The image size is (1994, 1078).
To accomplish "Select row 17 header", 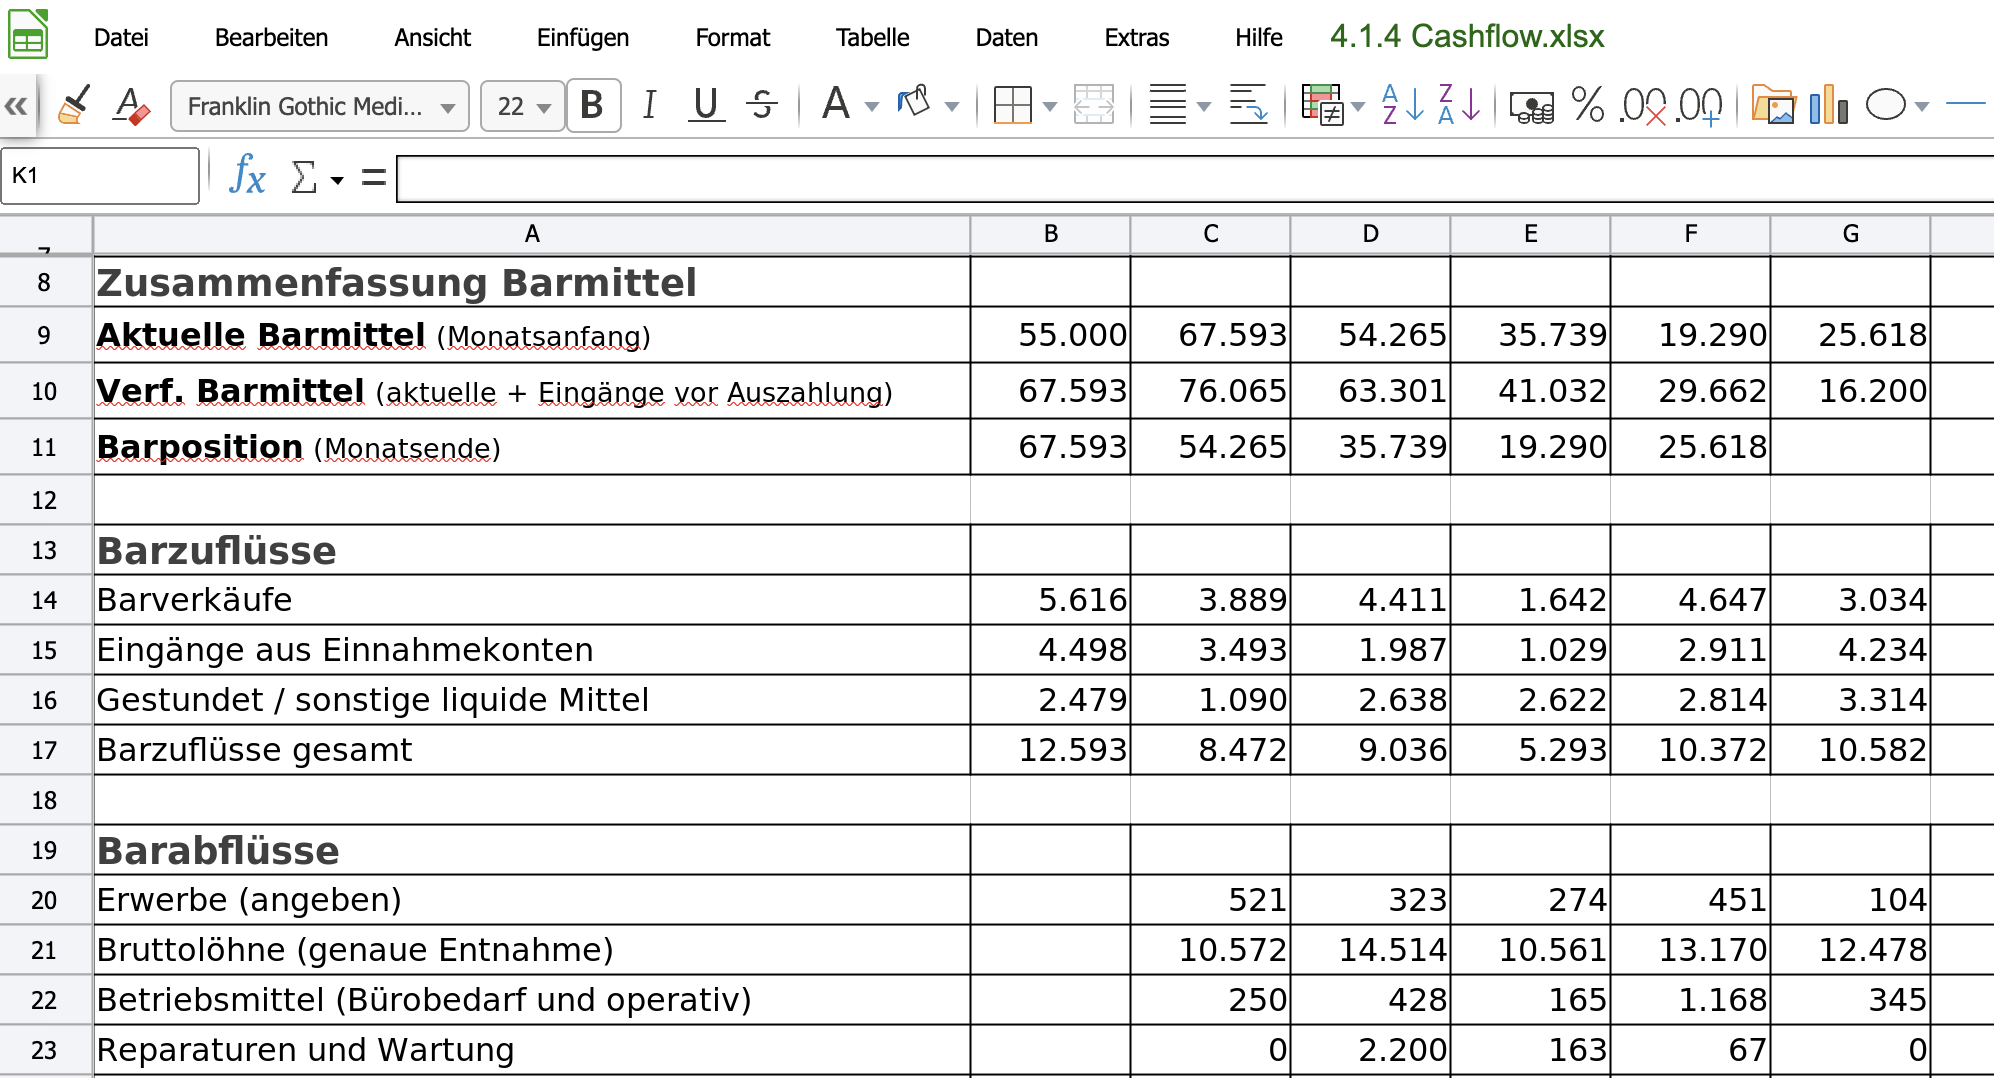I will [44, 750].
